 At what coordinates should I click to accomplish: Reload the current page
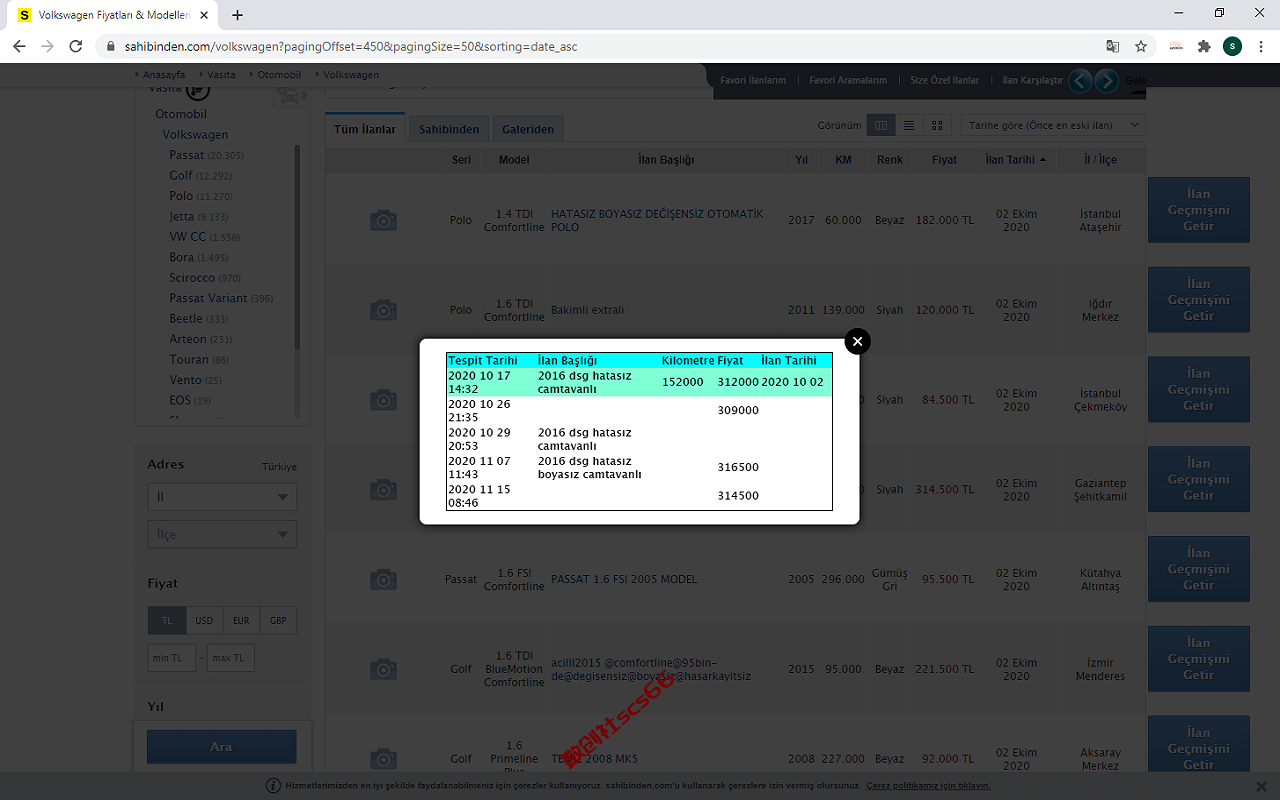pyautogui.click(x=76, y=46)
